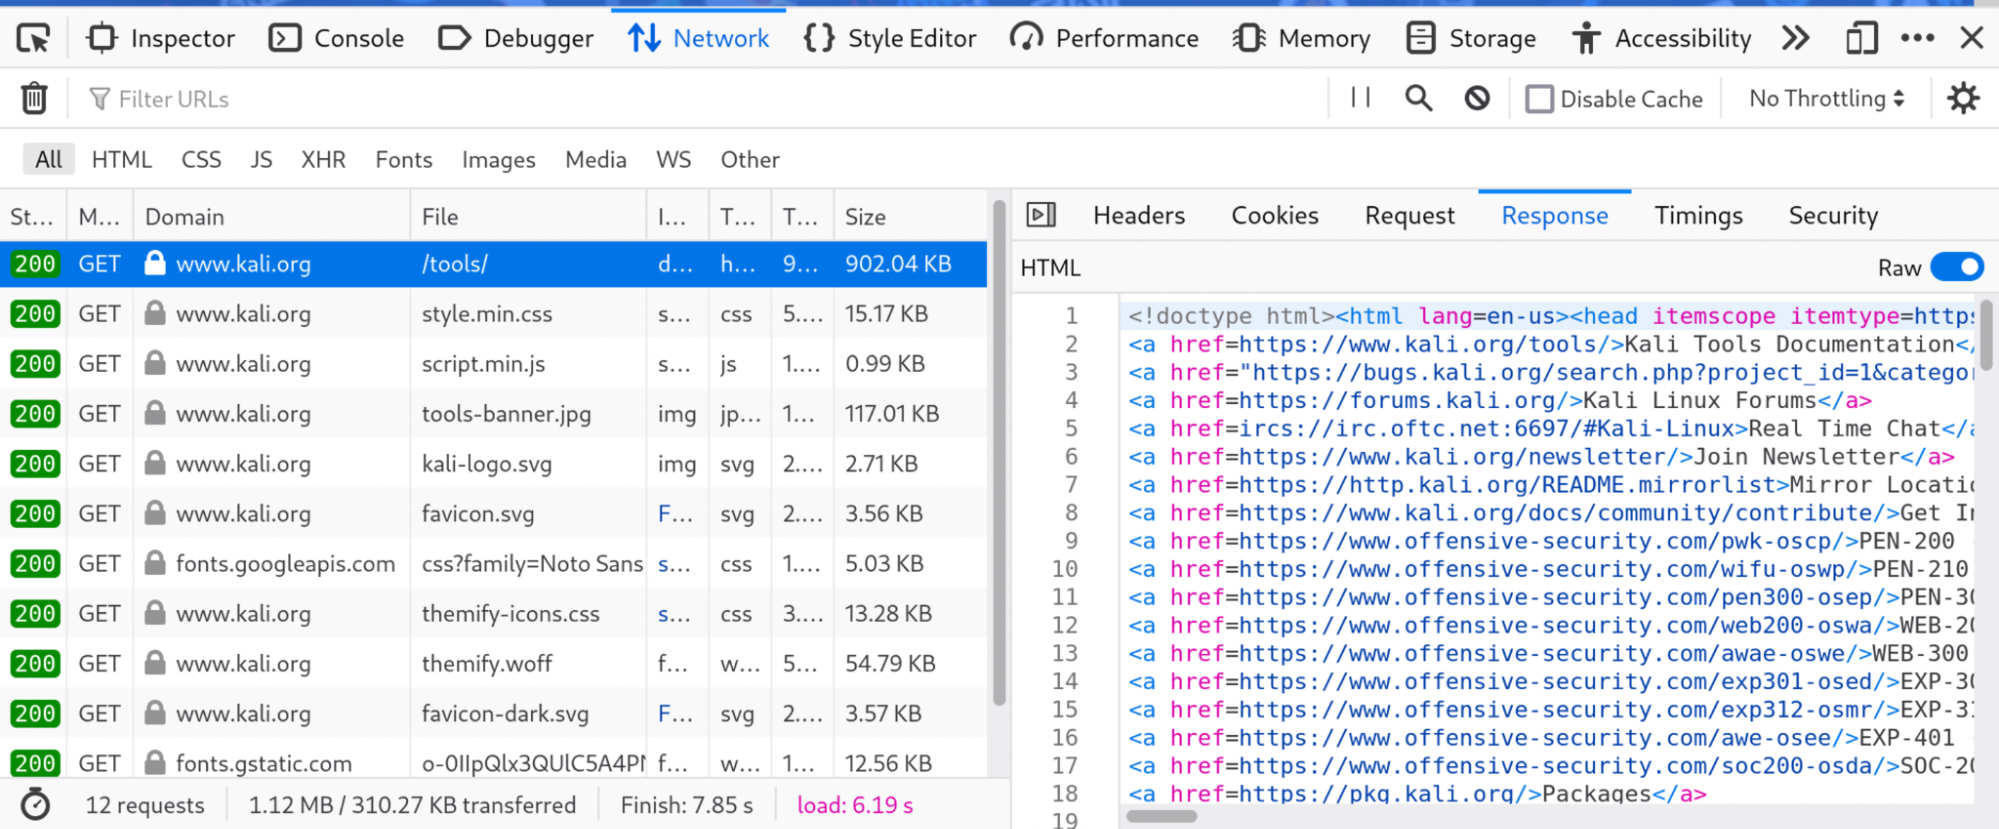Filter requests by HTML

tap(122, 159)
